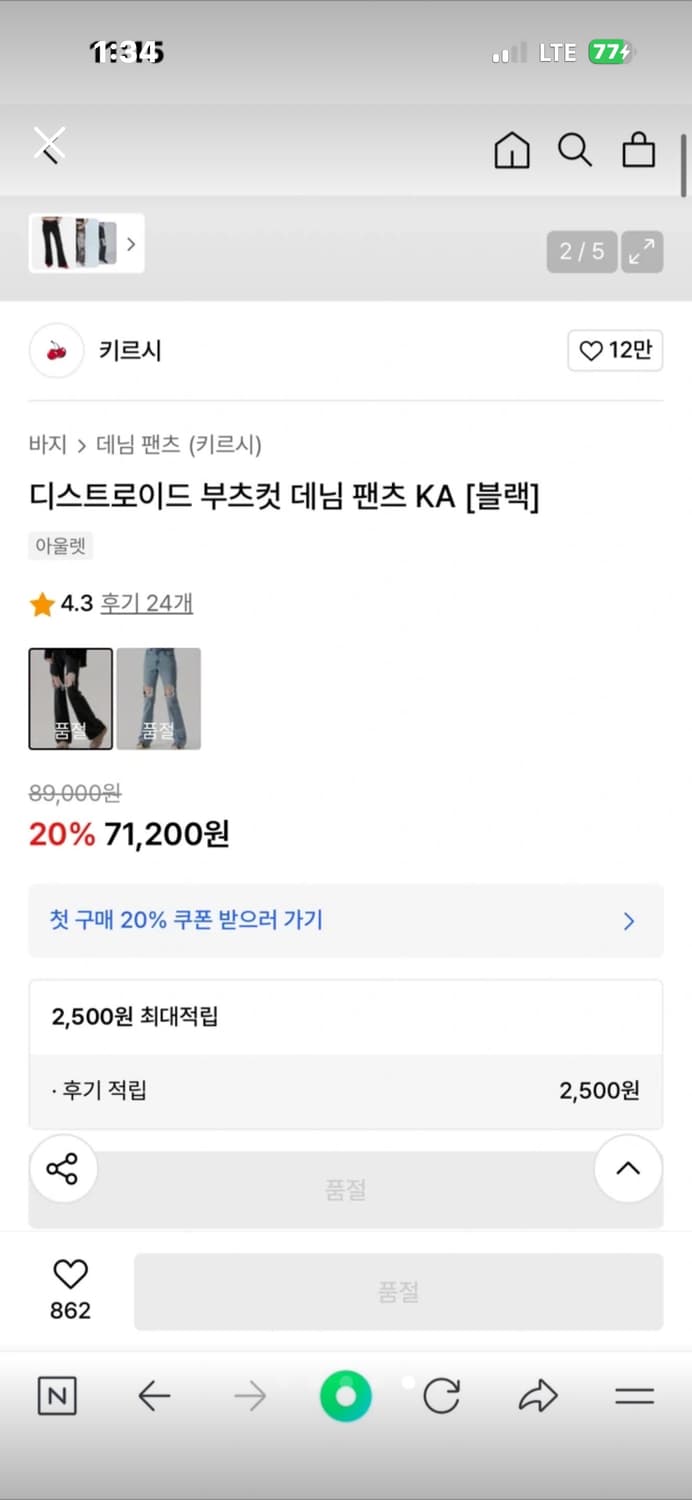
Task: Open the search icon
Action: pos(575,151)
